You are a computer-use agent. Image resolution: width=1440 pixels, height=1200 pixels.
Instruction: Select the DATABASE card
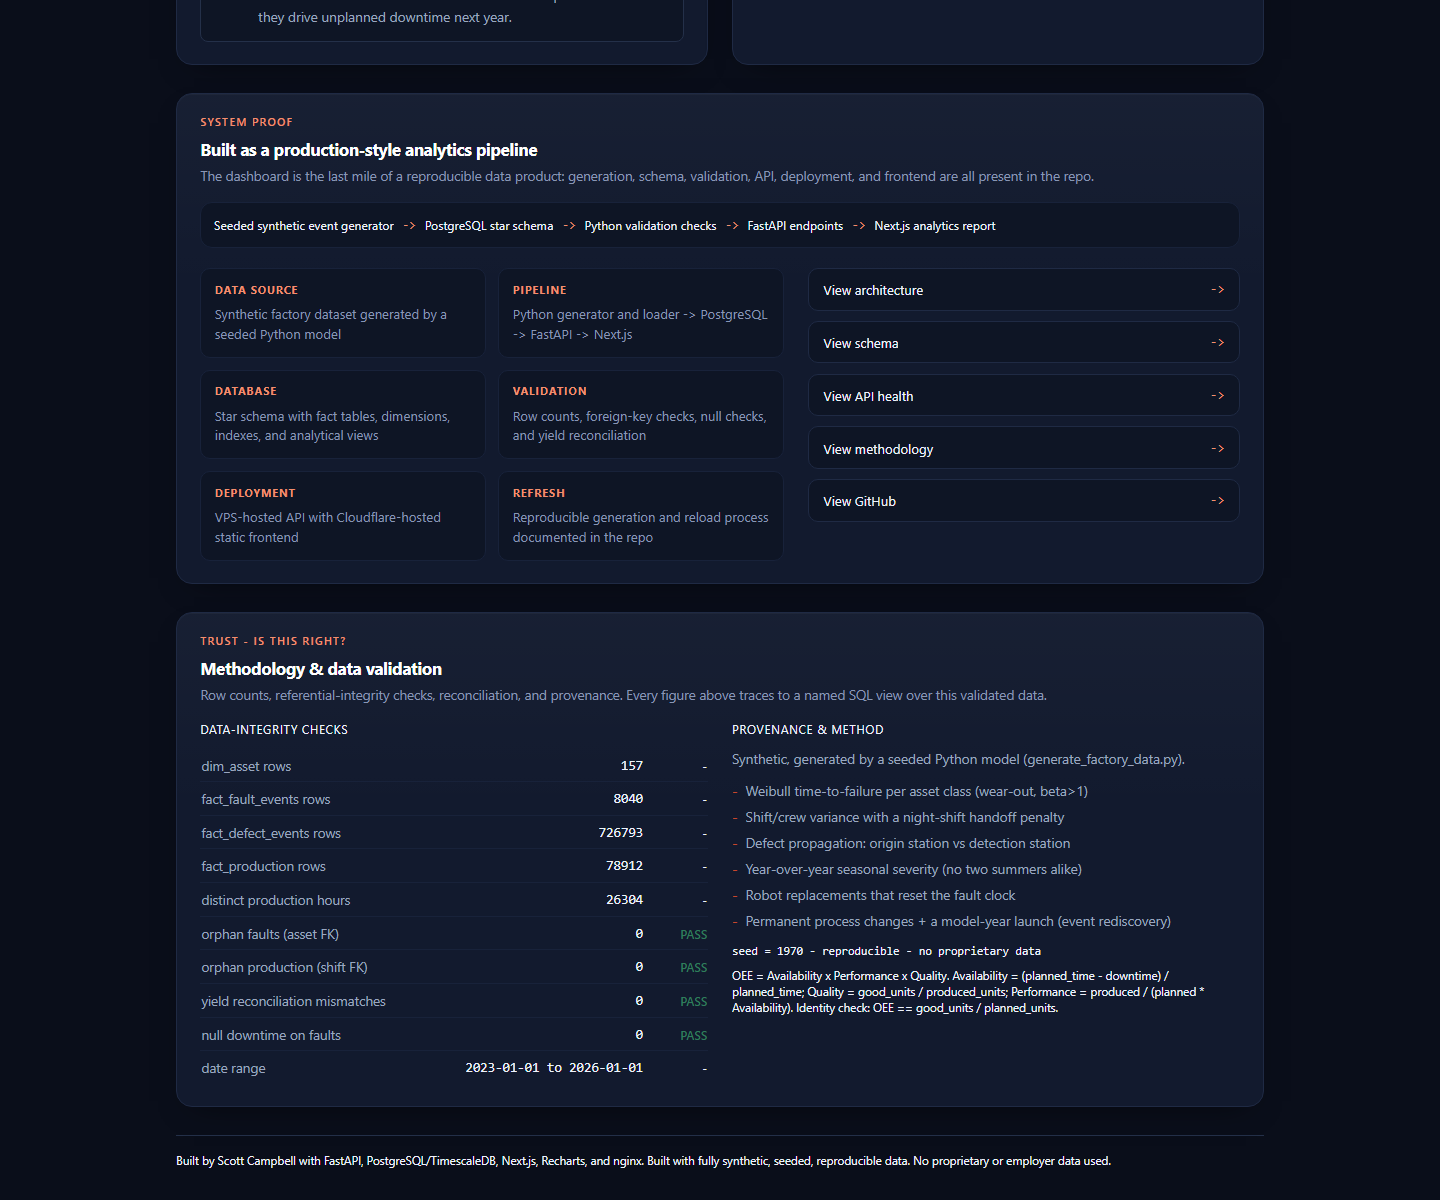(x=343, y=414)
